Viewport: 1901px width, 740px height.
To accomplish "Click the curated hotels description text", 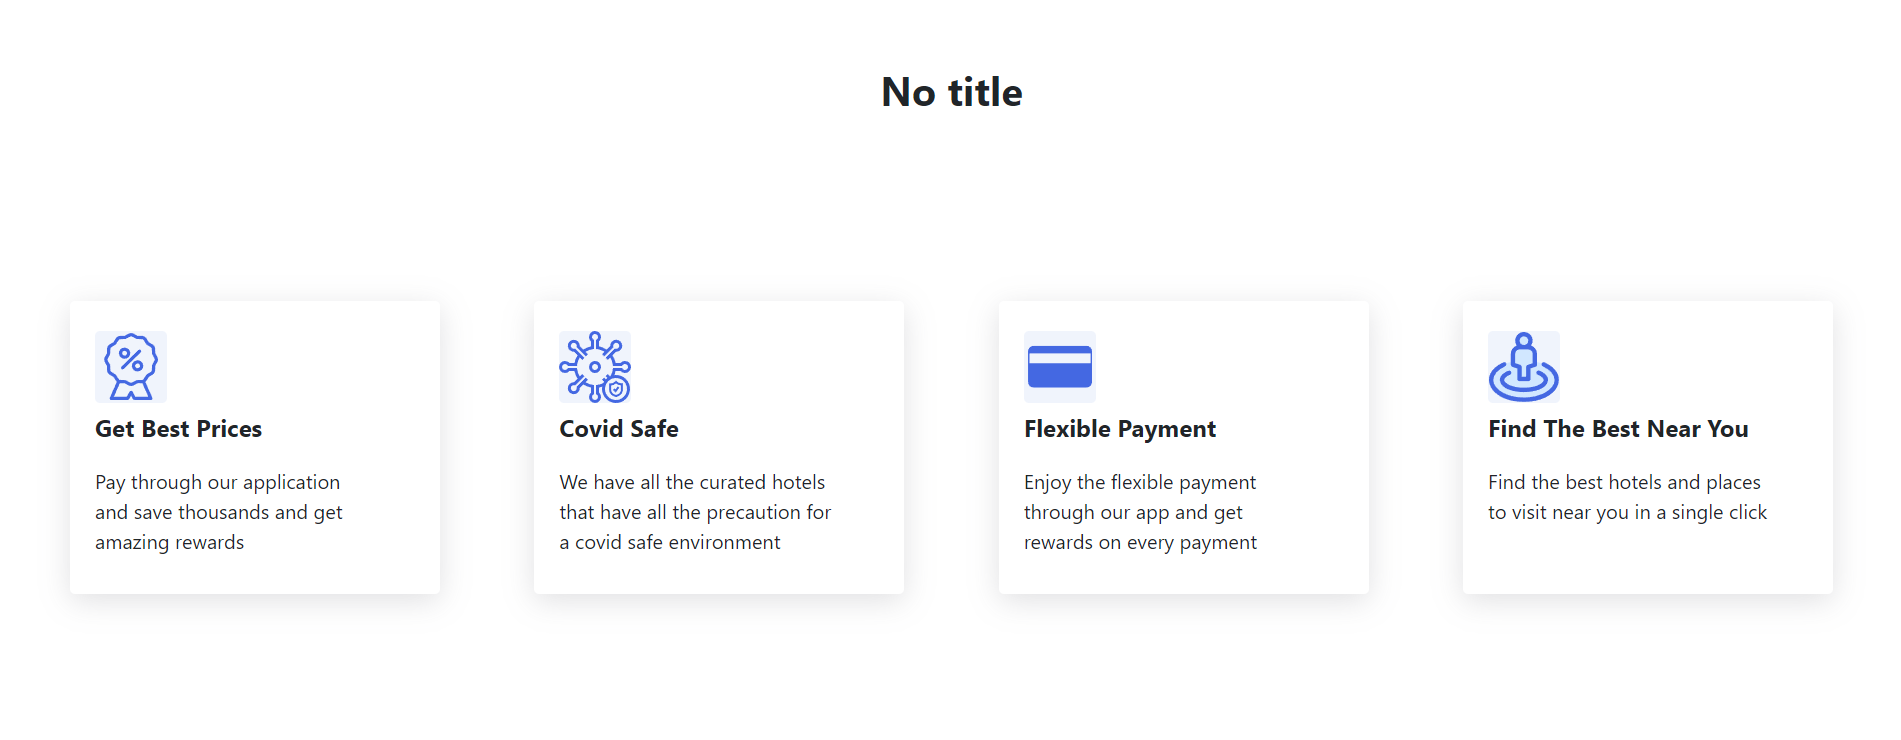I will point(694,512).
